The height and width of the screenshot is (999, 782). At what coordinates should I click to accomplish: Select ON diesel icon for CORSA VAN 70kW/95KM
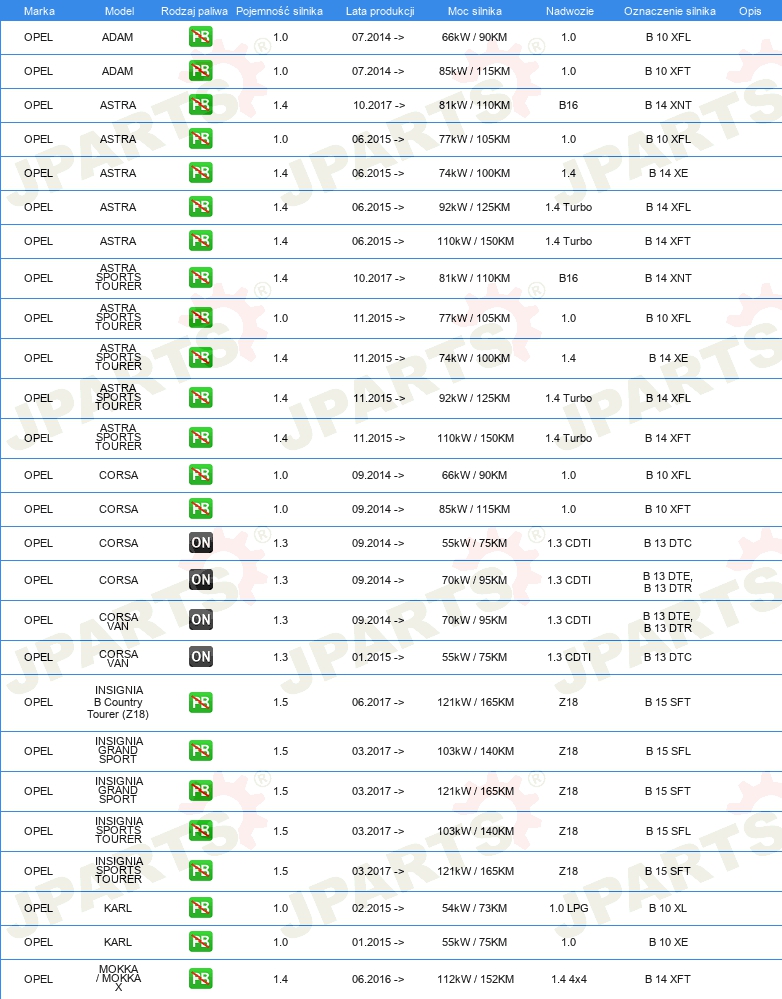pyautogui.click(x=201, y=620)
